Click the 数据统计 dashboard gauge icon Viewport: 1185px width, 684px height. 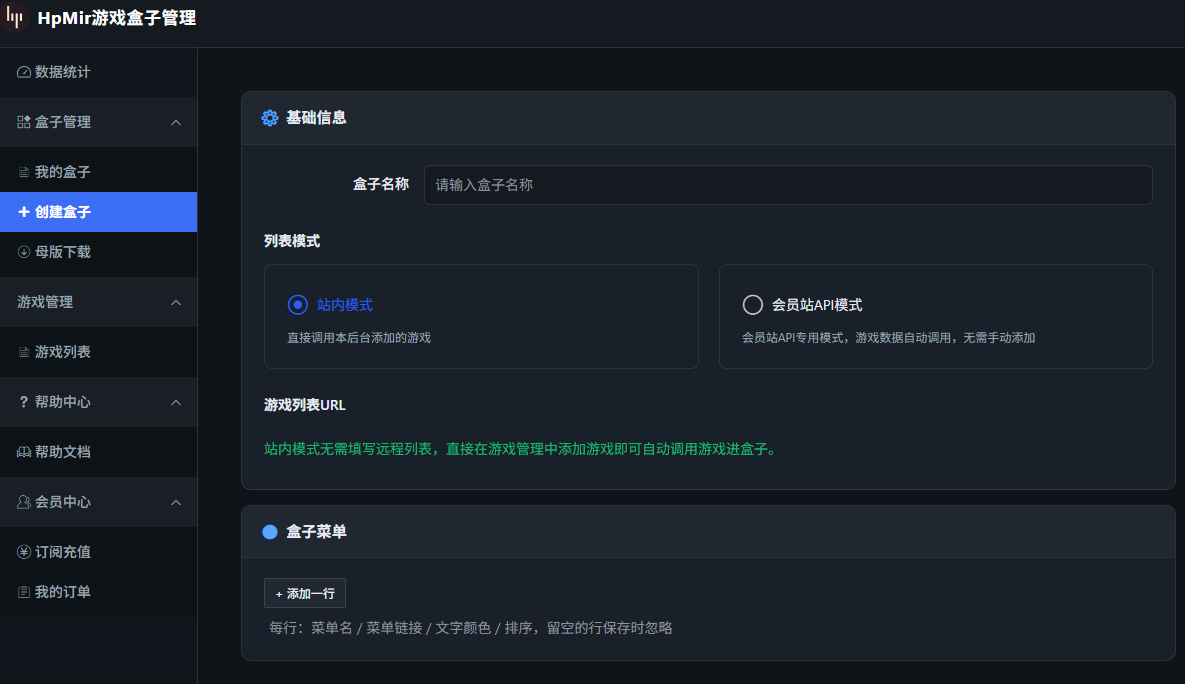tap(23, 72)
